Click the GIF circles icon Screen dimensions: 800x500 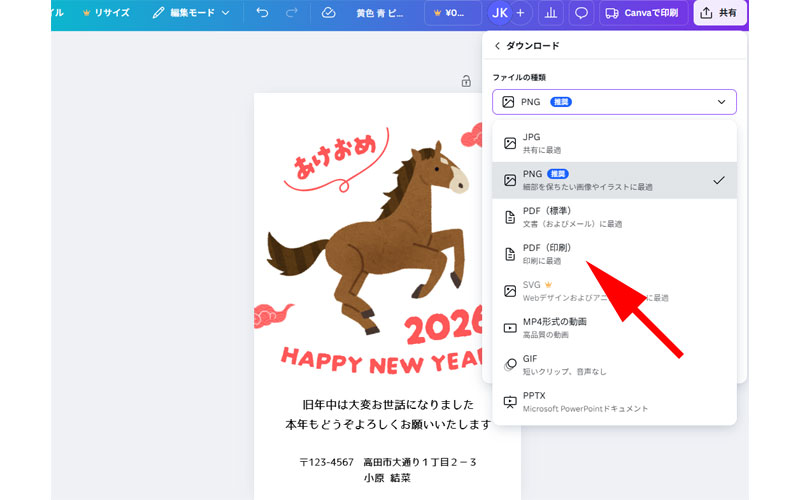click(x=510, y=365)
